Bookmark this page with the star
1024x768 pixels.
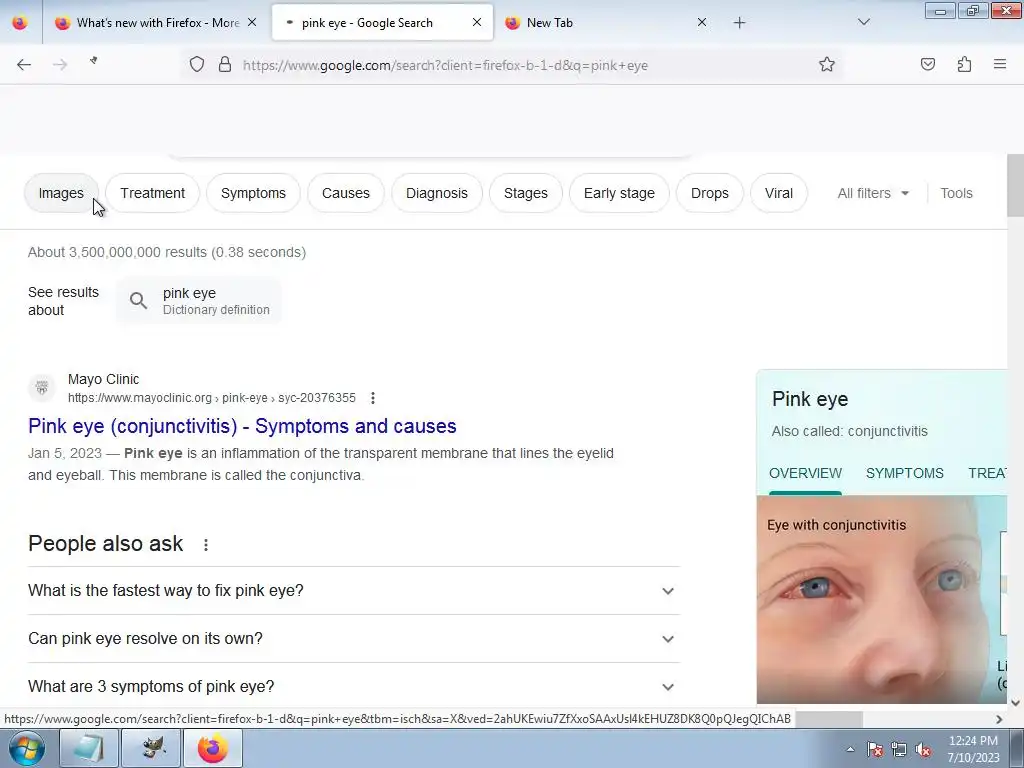pyautogui.click(x=827, y=64)
